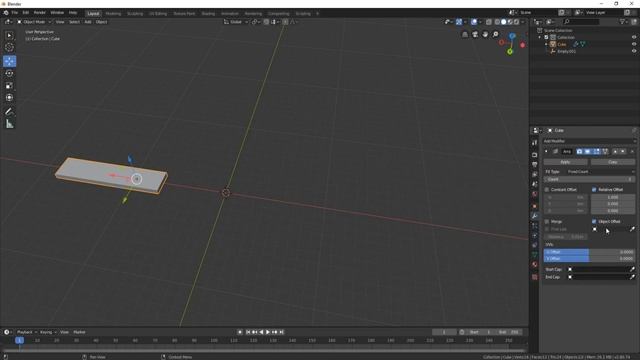The image size is (640, 360).
Task: Toggle orthographic/perspective view icon
Action: (465, 35)
